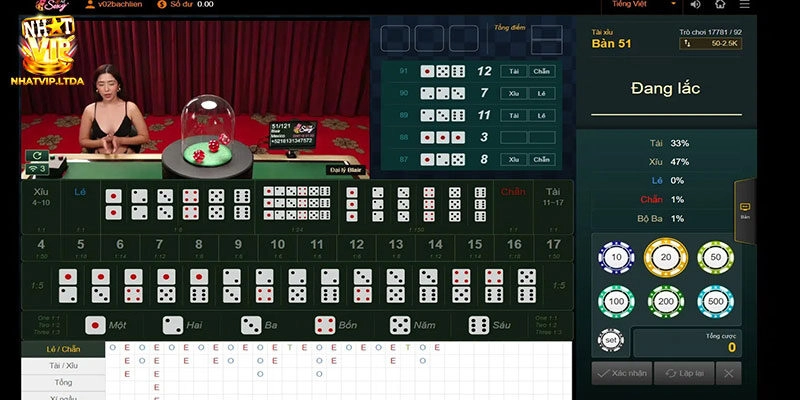
Task: Switch to the Tài / Xỉu history tab
Action: click(63, 366)
